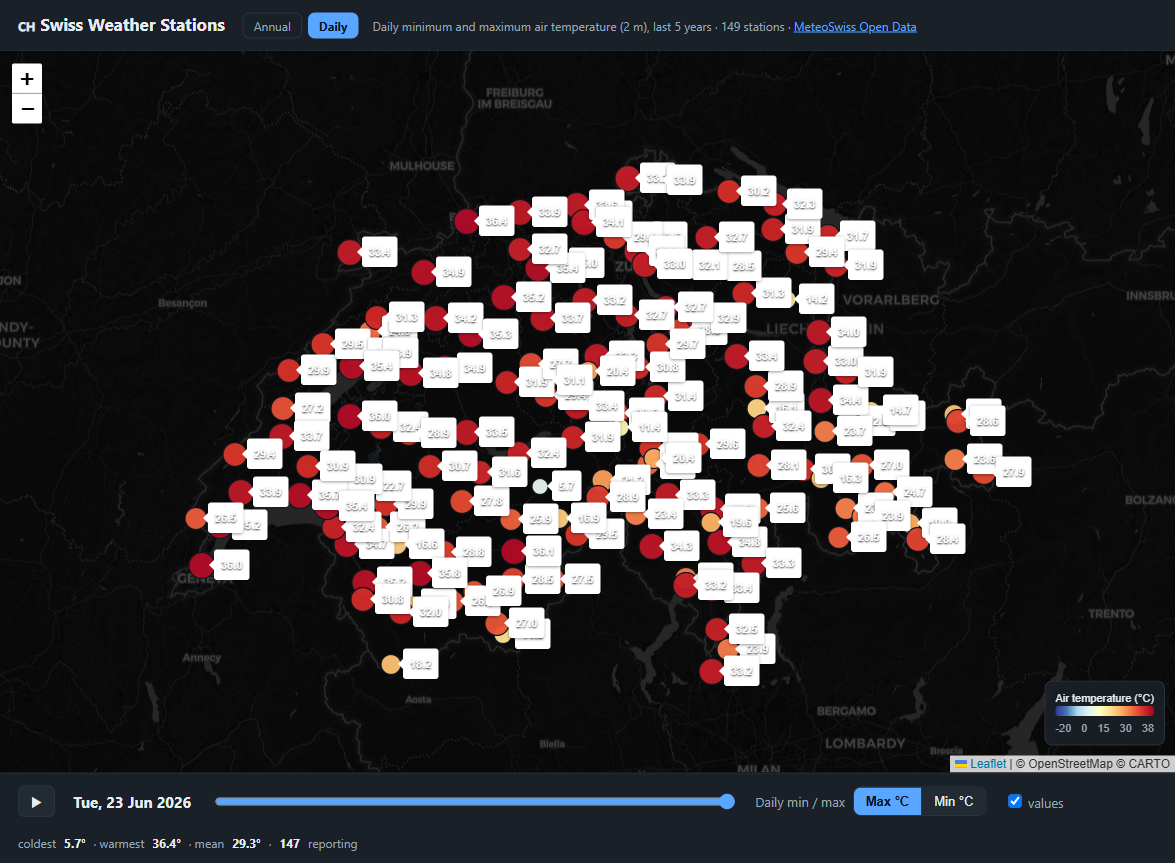
Task: Select the station marker labeled 34.9 near Besançon
Action: (x=423, y=272)
